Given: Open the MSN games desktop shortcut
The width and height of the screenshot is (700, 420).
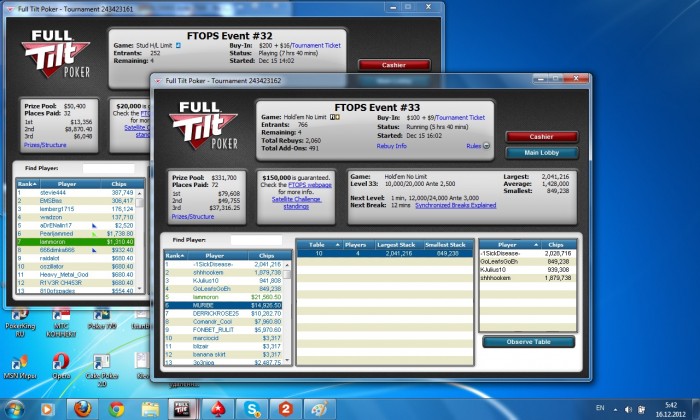Looking at the screenshot, I should click(x=20, y=367).
